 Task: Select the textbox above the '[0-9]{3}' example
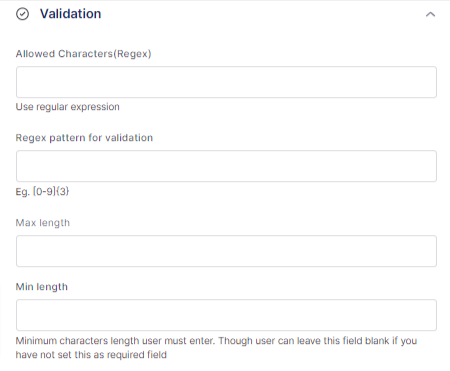click(x=226, y=166)
